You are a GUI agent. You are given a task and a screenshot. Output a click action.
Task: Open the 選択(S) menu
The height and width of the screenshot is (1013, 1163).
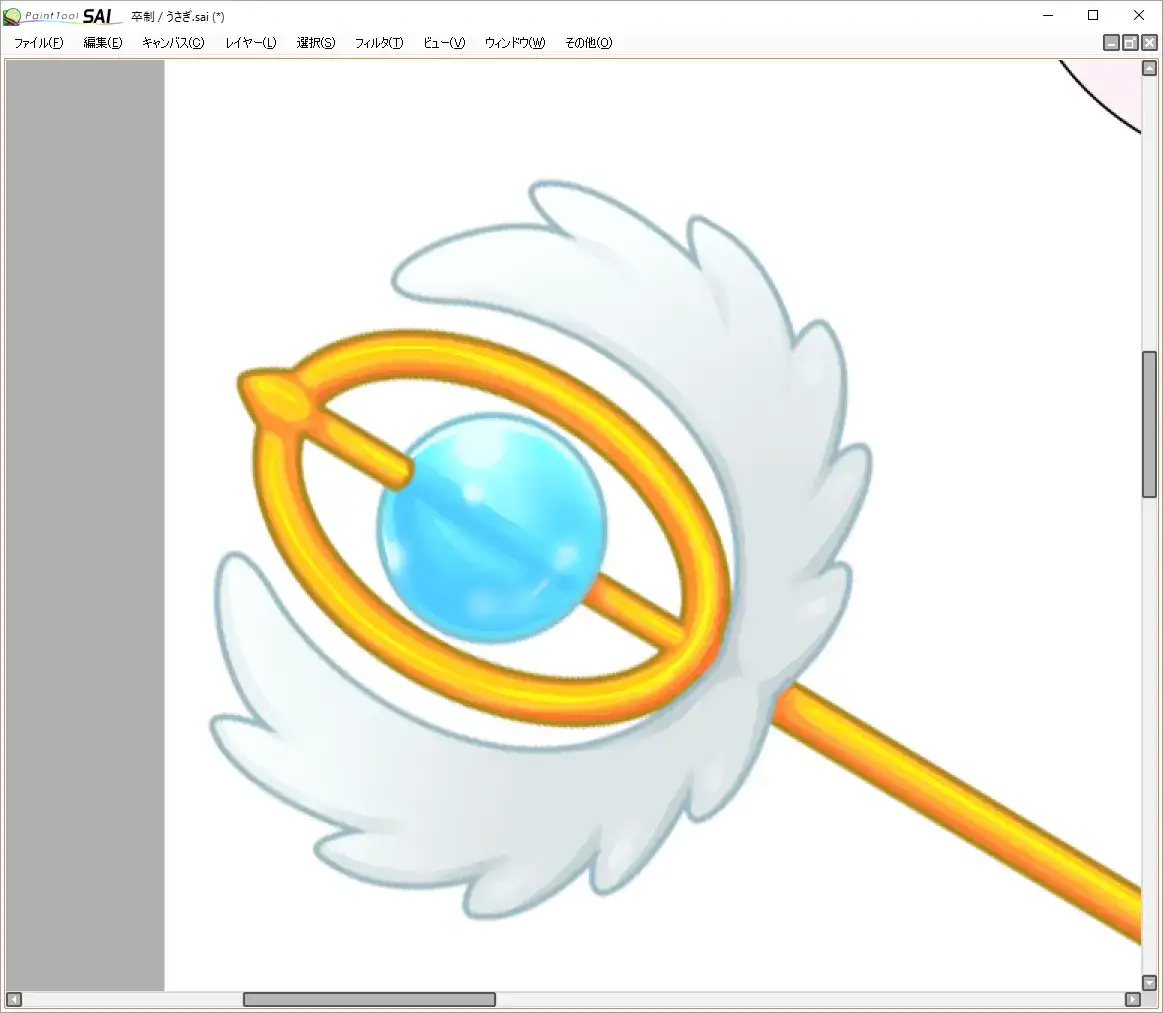tap(316, 43)
